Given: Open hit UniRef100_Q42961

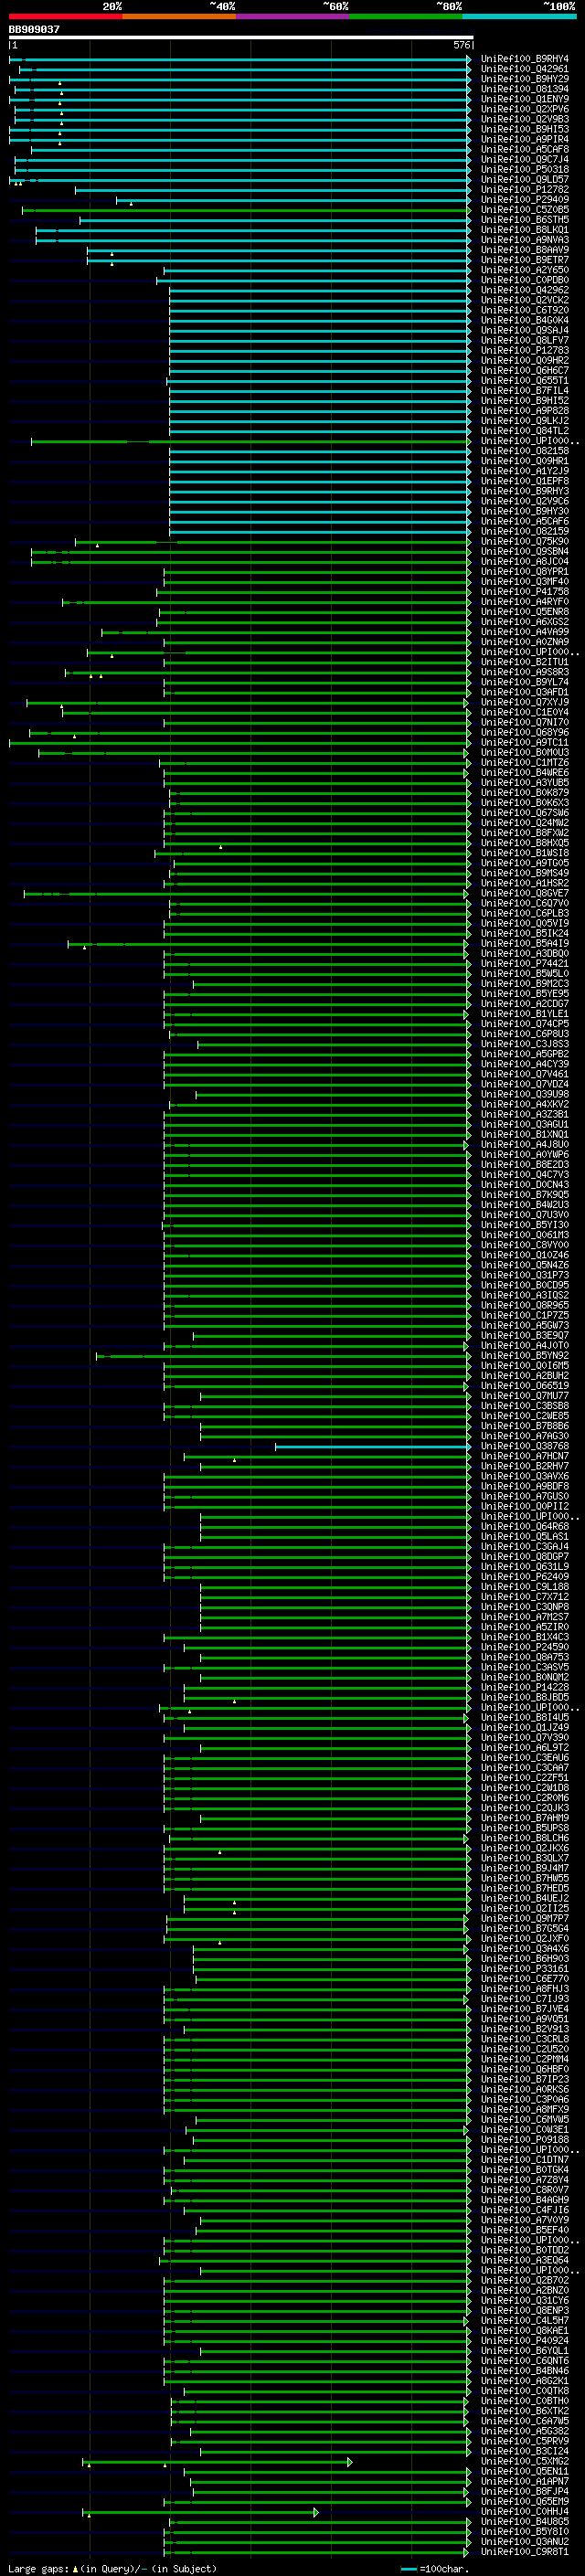Looking at the screenshot, I should 524,69.
